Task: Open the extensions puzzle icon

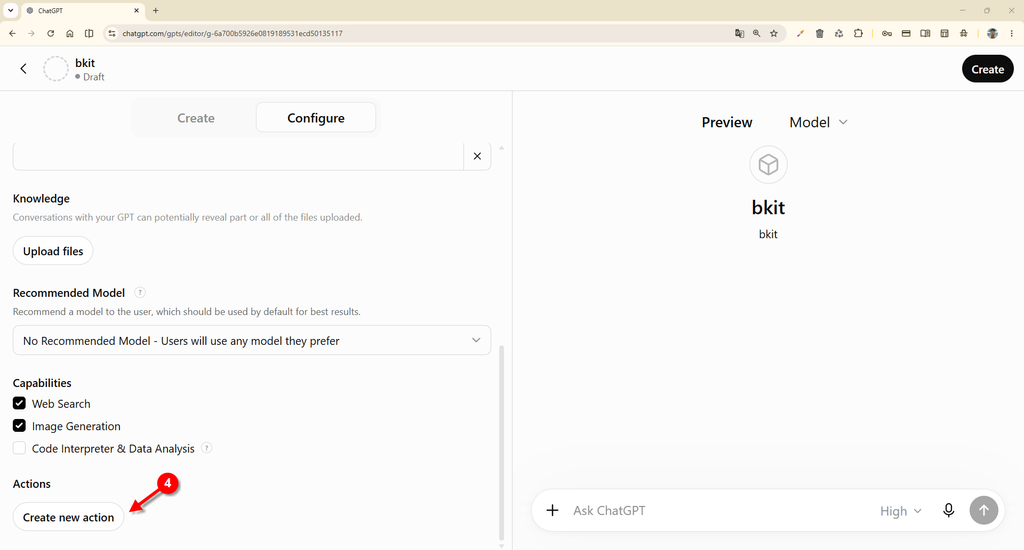Action: [x=858, y=33]
